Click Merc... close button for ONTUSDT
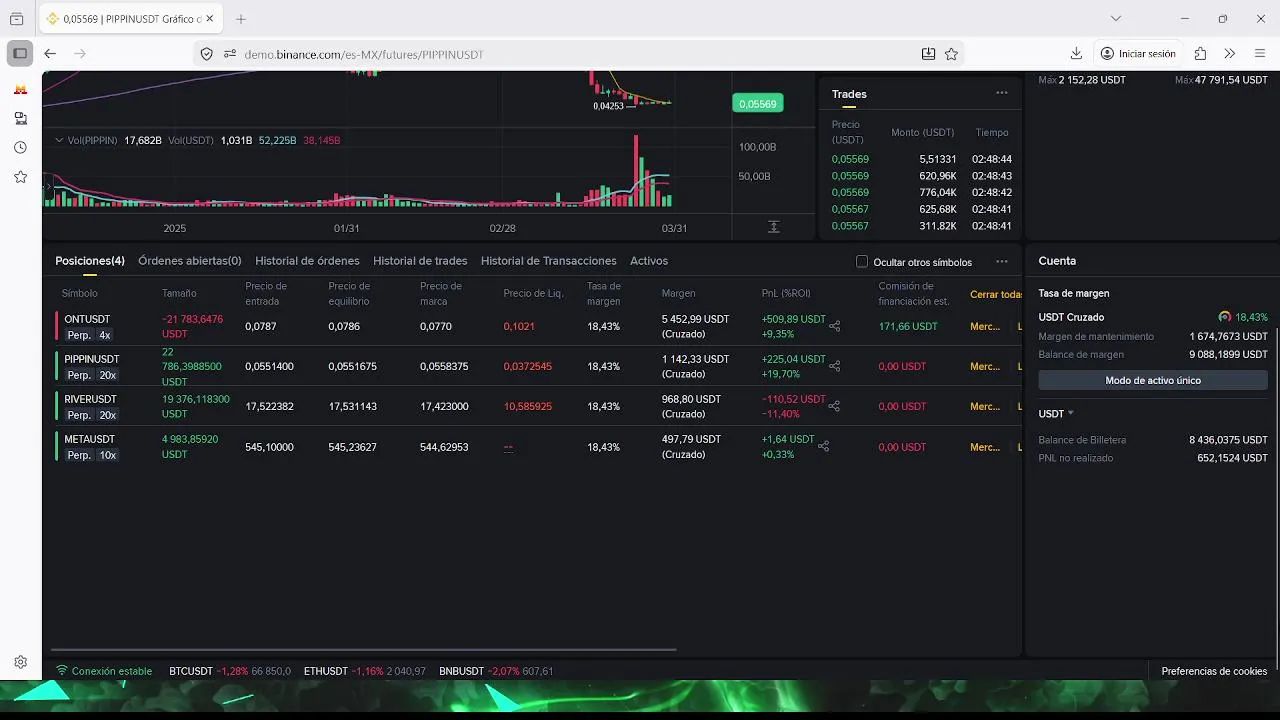The image size is (1280, 720). tap(985, 326)
